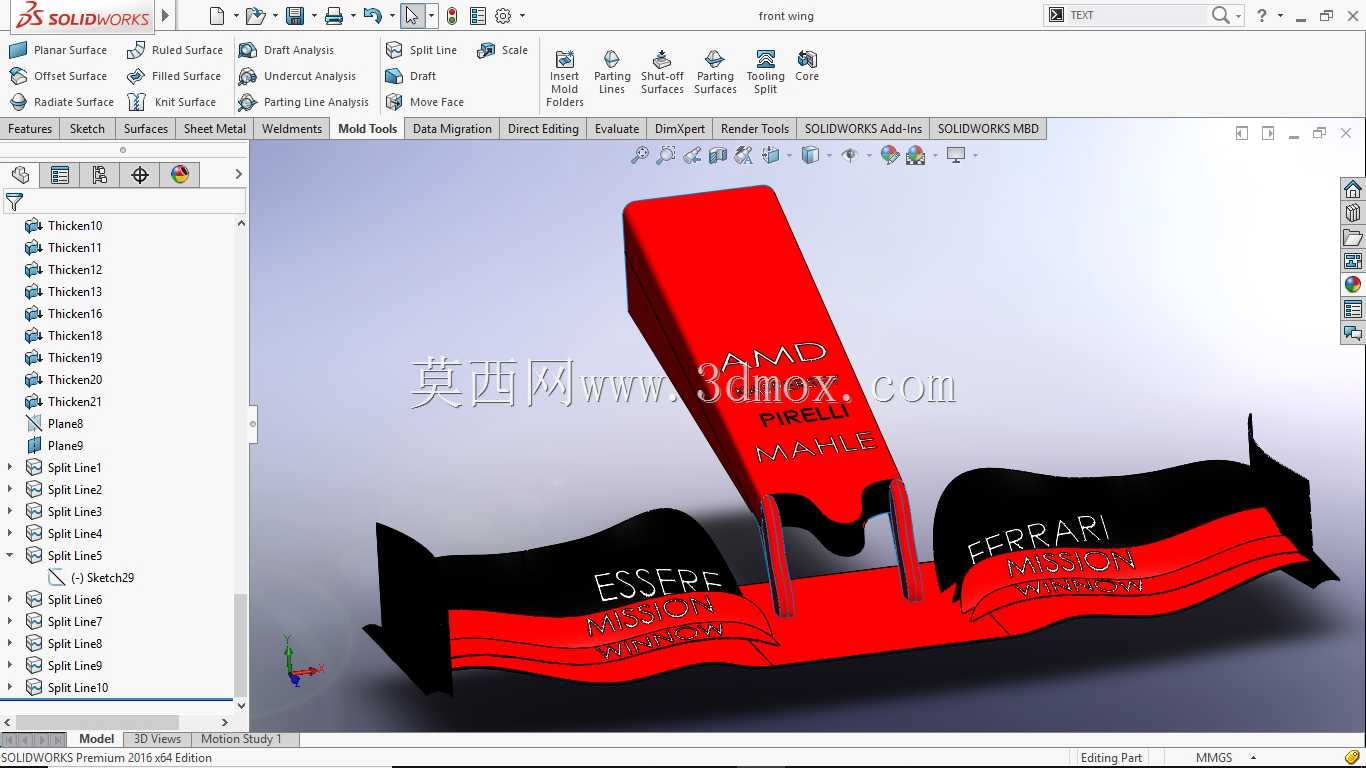The image size is (1366, 768).
Task: Click the Print icon
Action: 334,16
